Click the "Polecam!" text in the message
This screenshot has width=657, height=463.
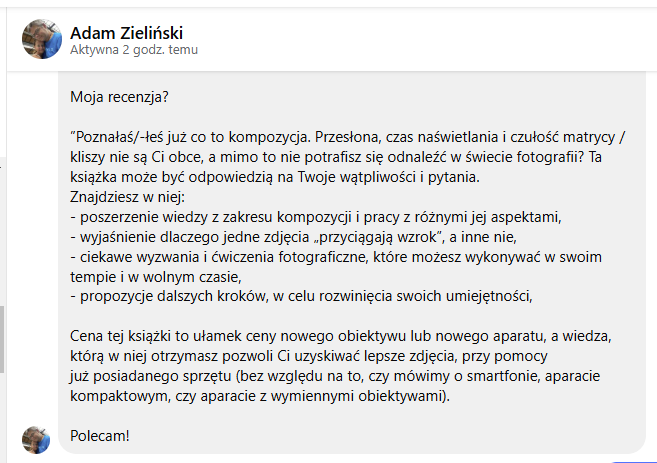[101, 436]
